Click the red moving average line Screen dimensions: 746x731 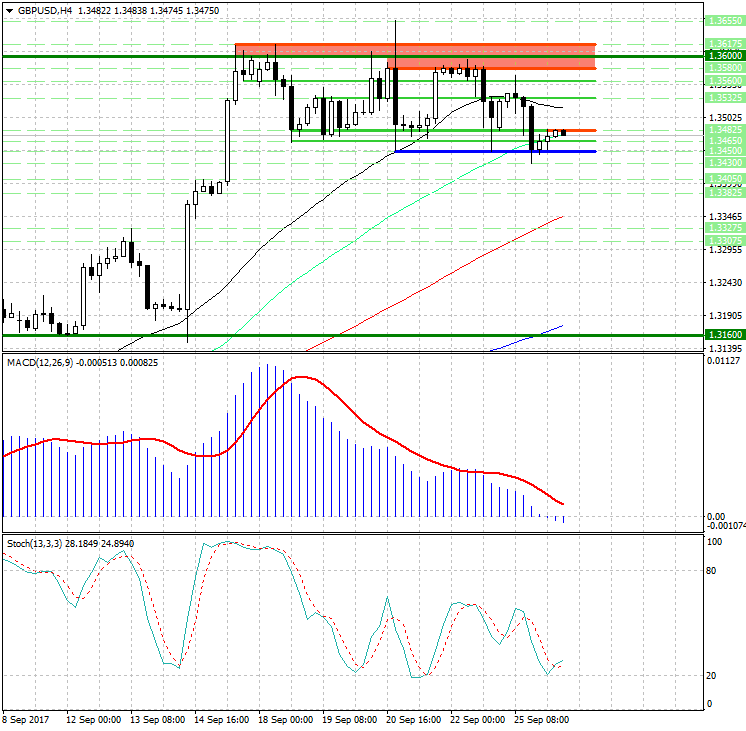pos(450,270)
